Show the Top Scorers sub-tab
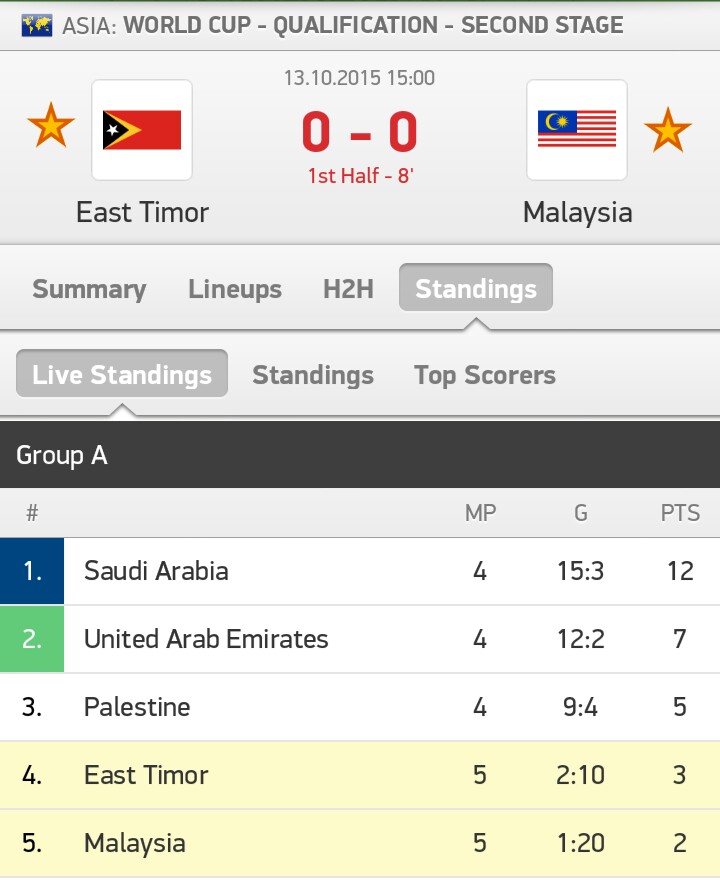 (x=485, y=375)
